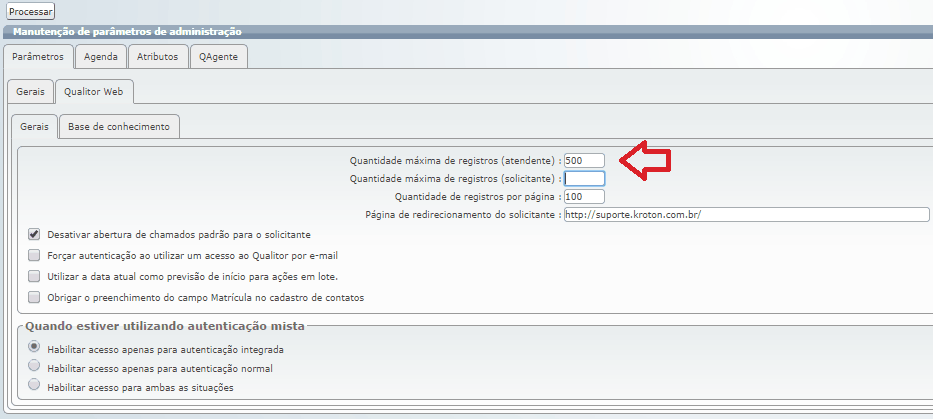Select the Qualitor Web tab
Screen dimensions: 934x420
pyautogui.click(x=93, y=92)
